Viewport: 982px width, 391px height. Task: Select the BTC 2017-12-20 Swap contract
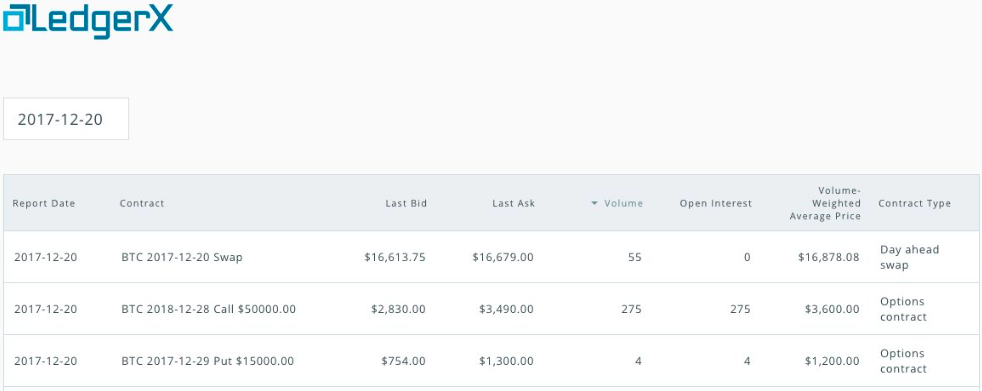(x=182, y=257)
